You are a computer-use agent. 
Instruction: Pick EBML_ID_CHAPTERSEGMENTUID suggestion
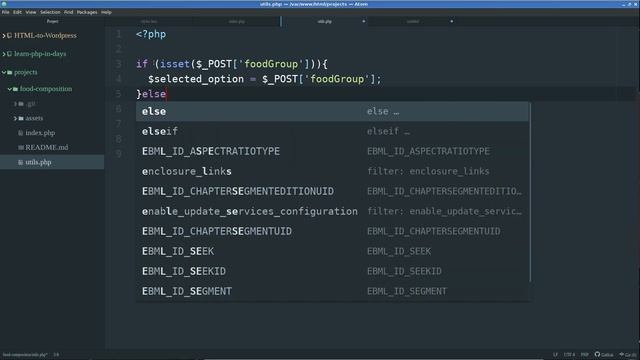click(x=332, y=231)
